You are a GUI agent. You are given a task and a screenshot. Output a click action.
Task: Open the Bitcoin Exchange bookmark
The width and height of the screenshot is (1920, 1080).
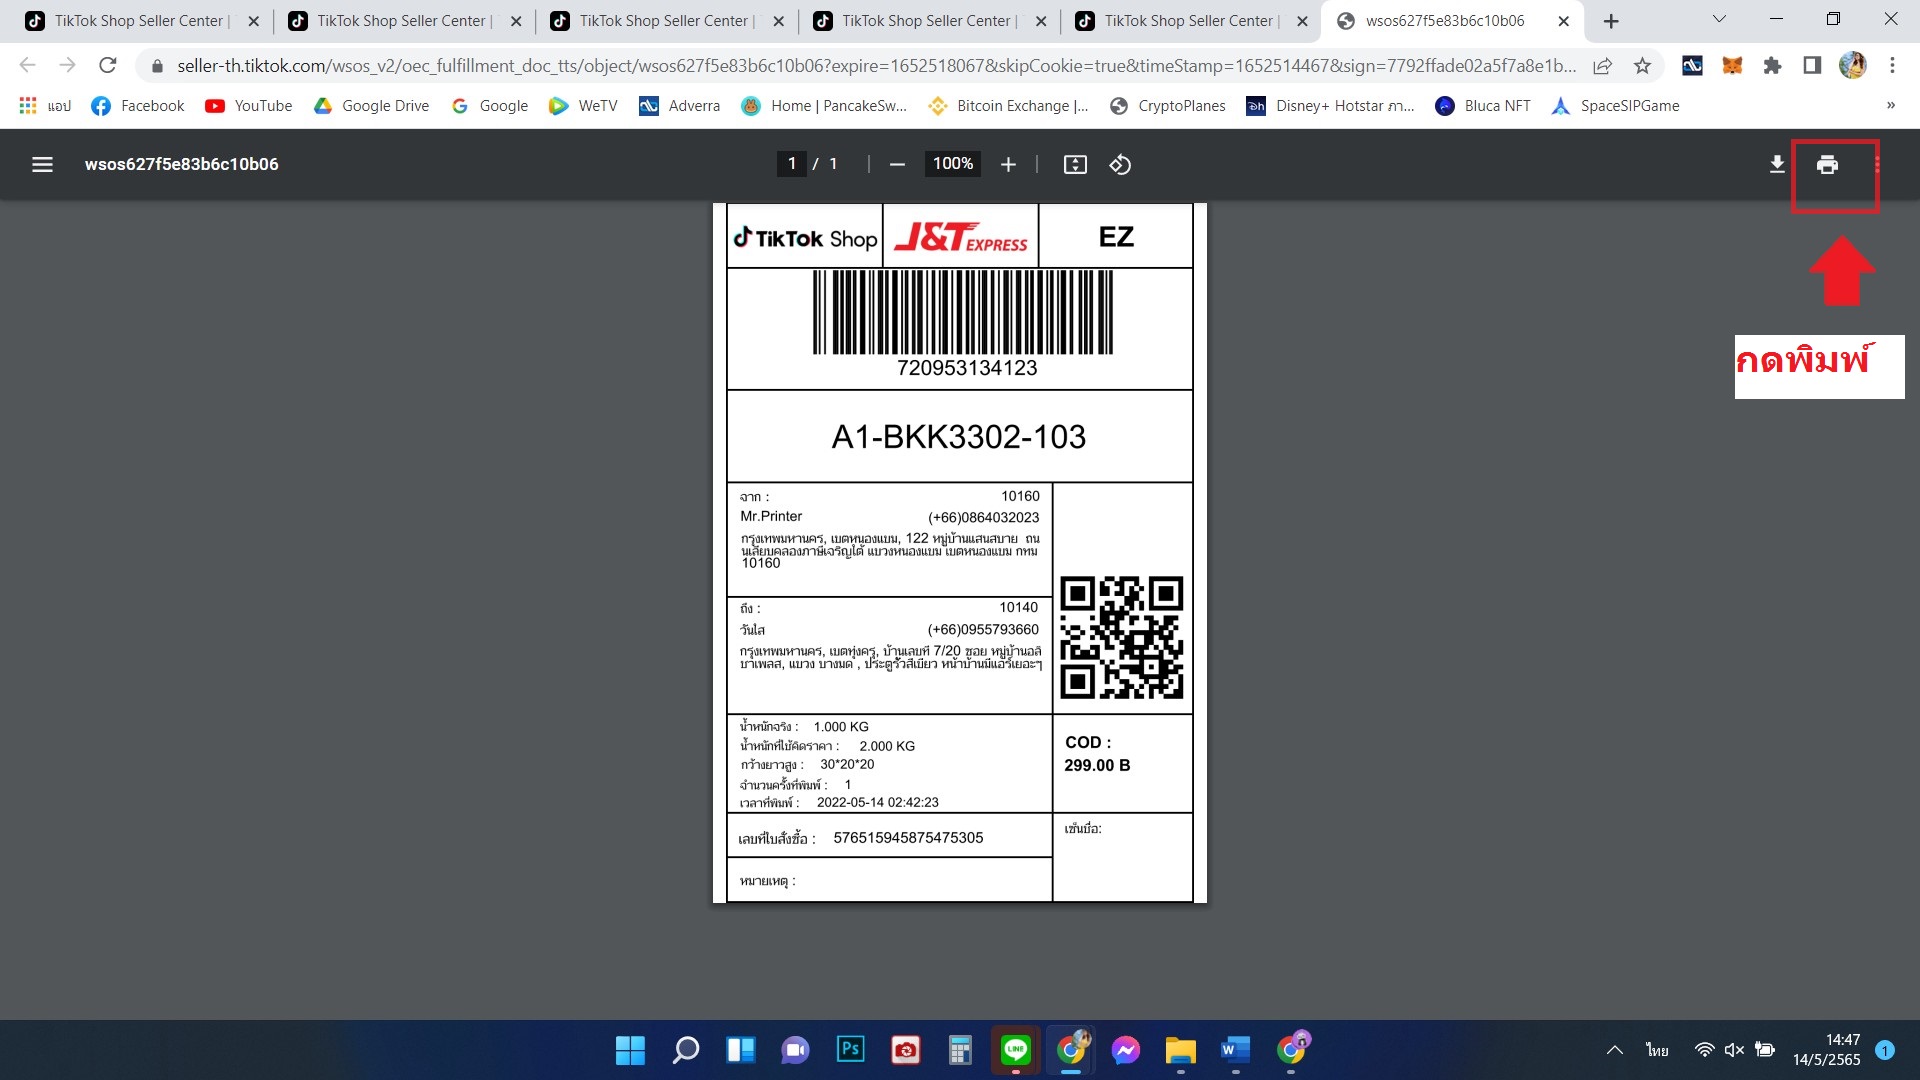point(1008,105)
